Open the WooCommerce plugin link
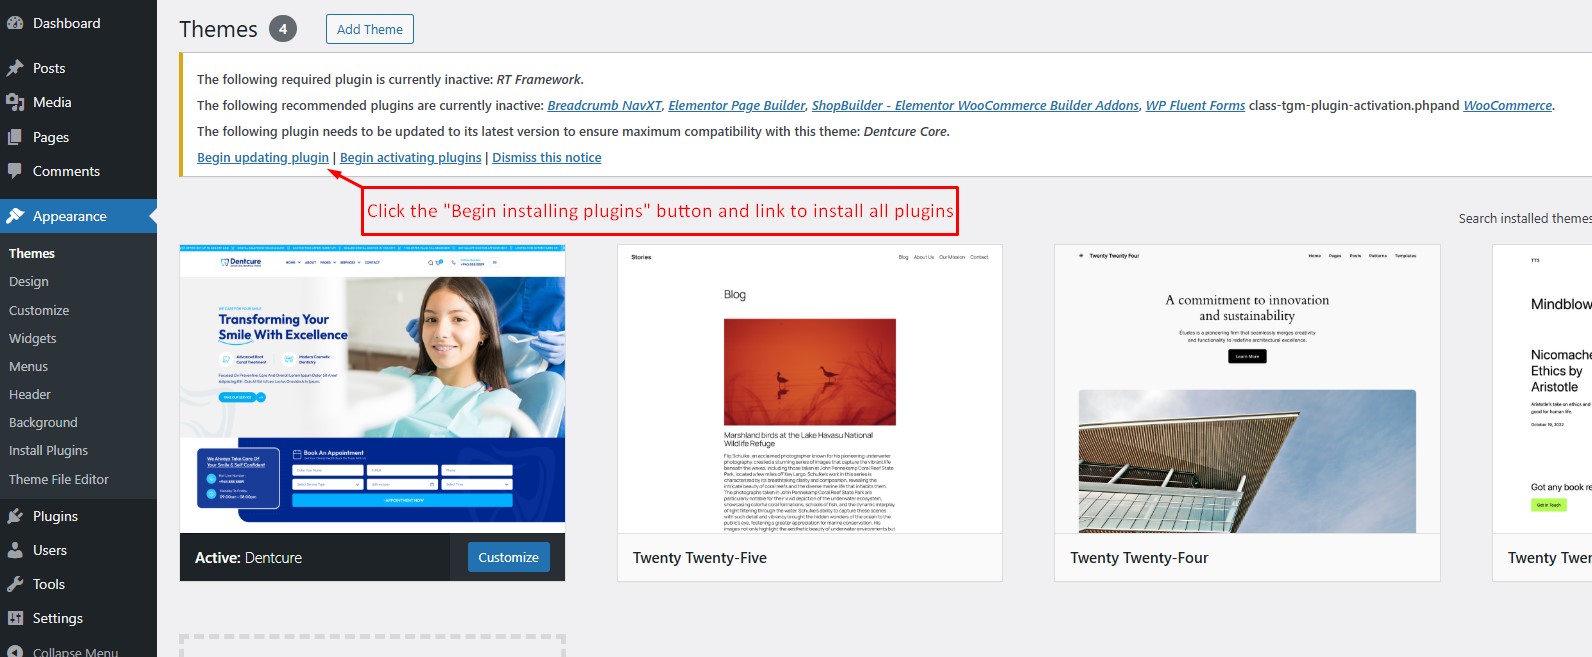Image resolution: width=1592 pixels, height=657 pixels. (x=1508, y=105)
